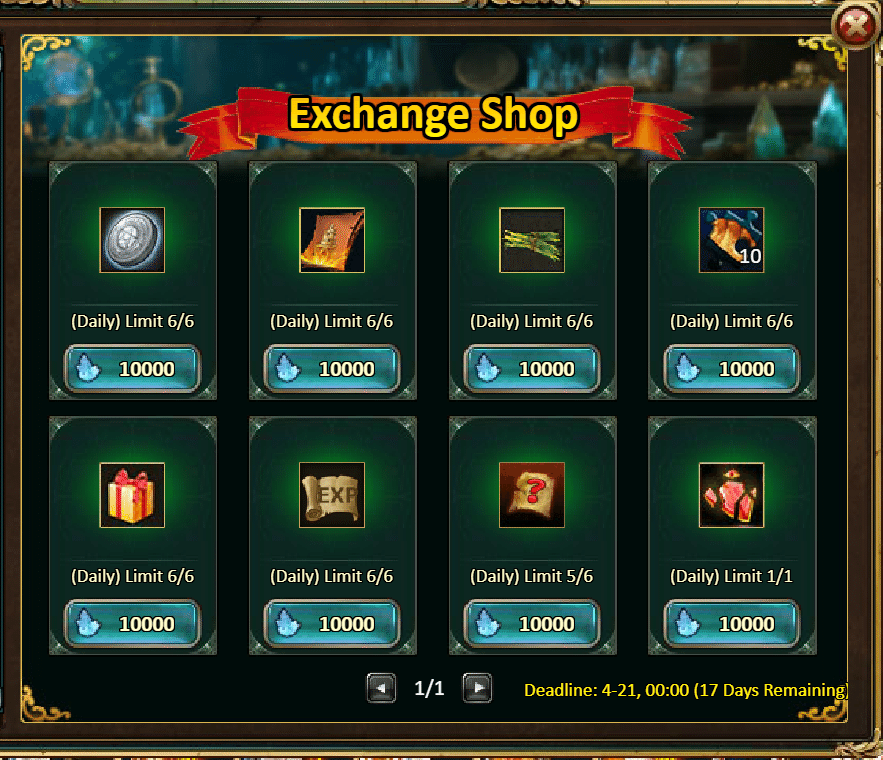Image resolution: width=883 pixels, height=760 pixels.
Task: Select the flaming scroll item icon
Action: (332, 240)
